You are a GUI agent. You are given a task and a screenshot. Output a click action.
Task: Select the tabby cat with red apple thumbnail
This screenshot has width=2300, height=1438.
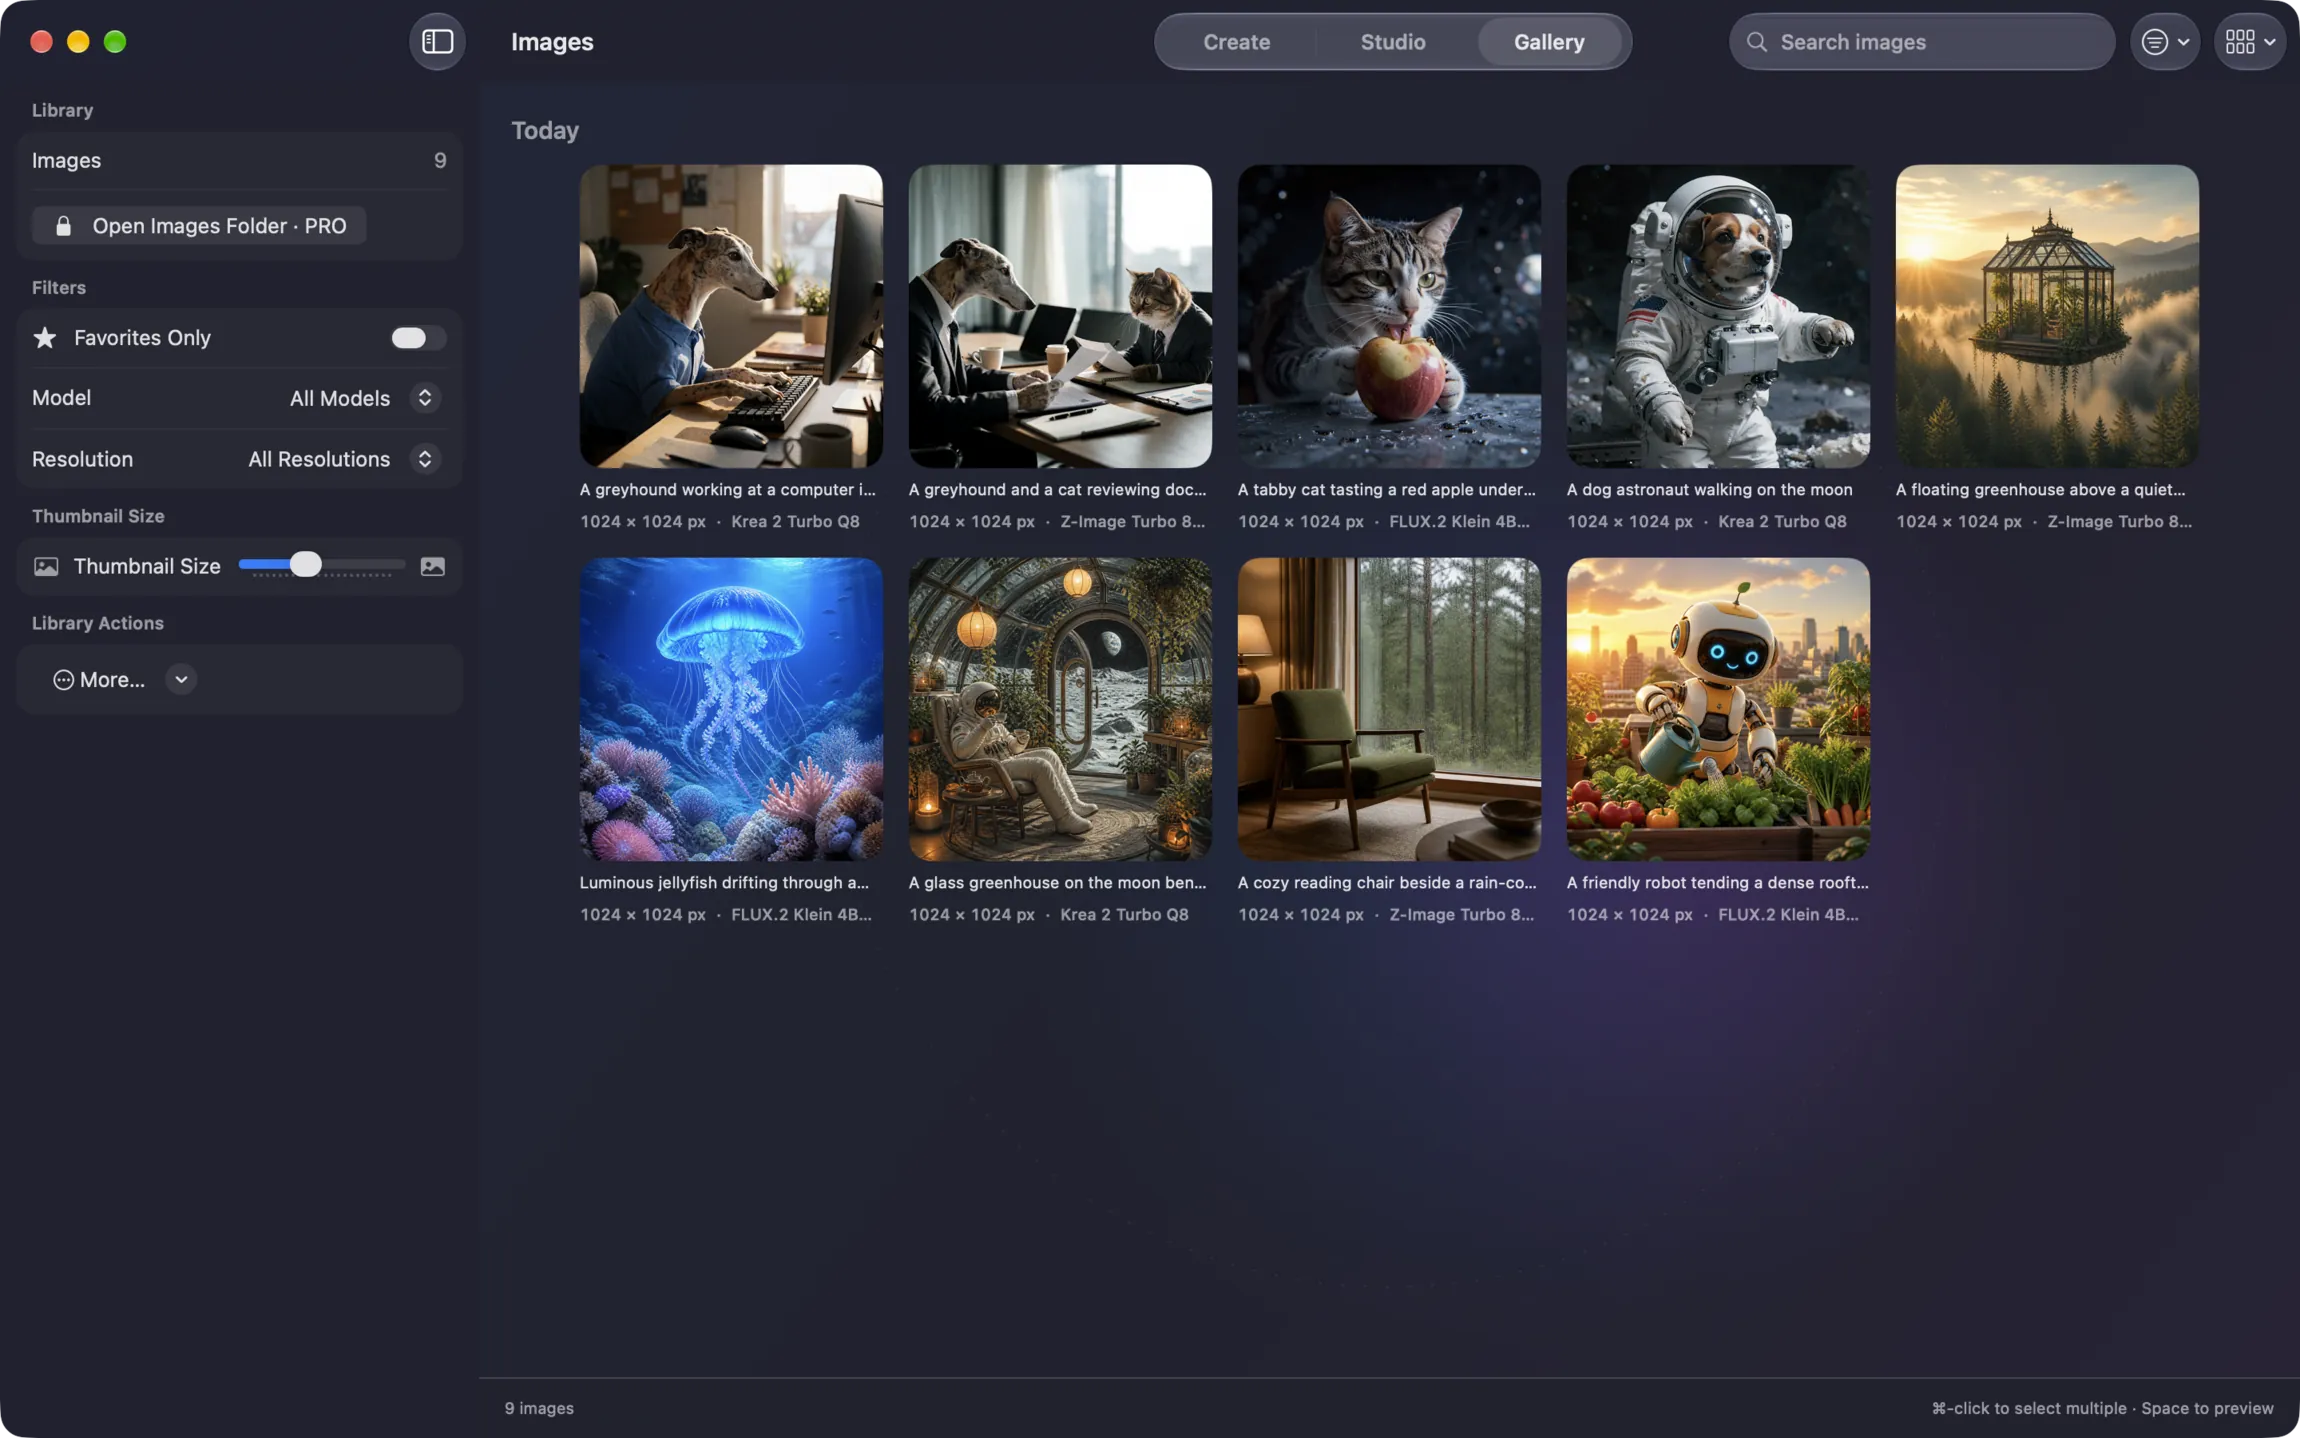coord(1389,316)
